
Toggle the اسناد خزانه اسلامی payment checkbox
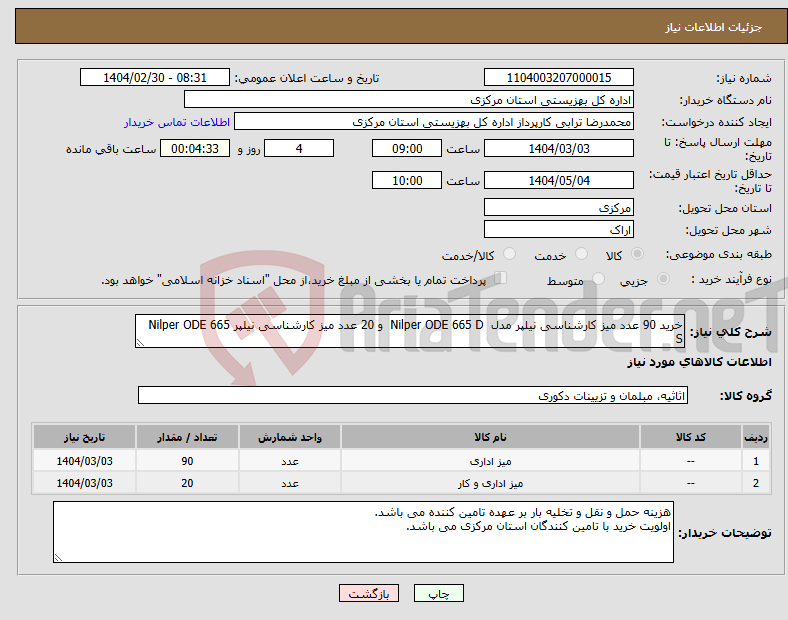[501, 277]
